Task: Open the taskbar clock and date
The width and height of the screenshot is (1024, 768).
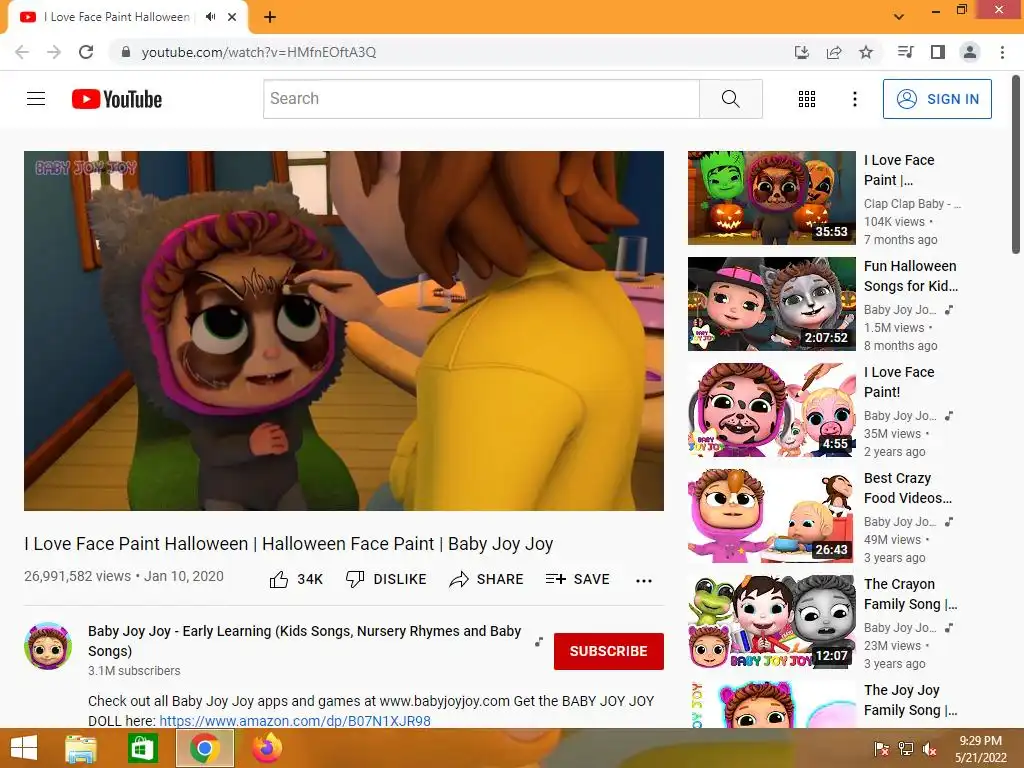Action: click(x=981, y=749)
